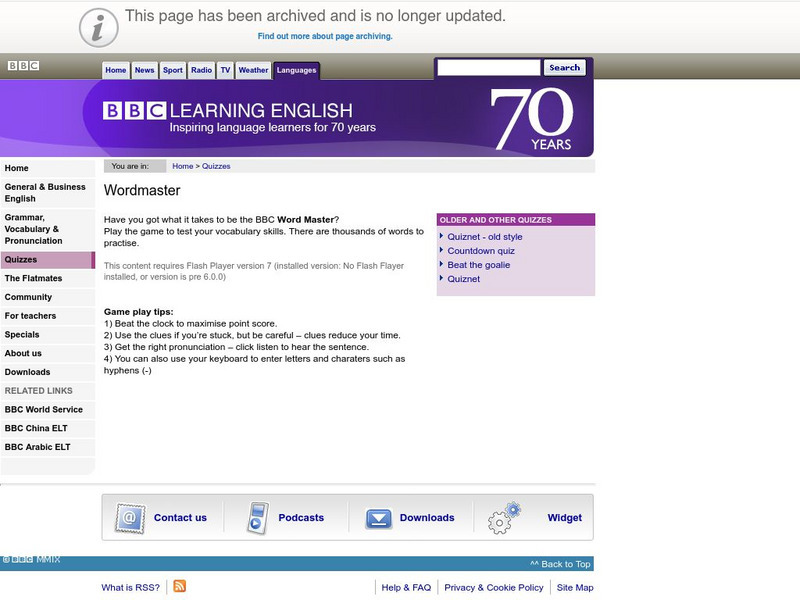Image resolution: width=800 pixels, height=600 pixels.
Task: Open the News tab
Action: pos(144,70)
